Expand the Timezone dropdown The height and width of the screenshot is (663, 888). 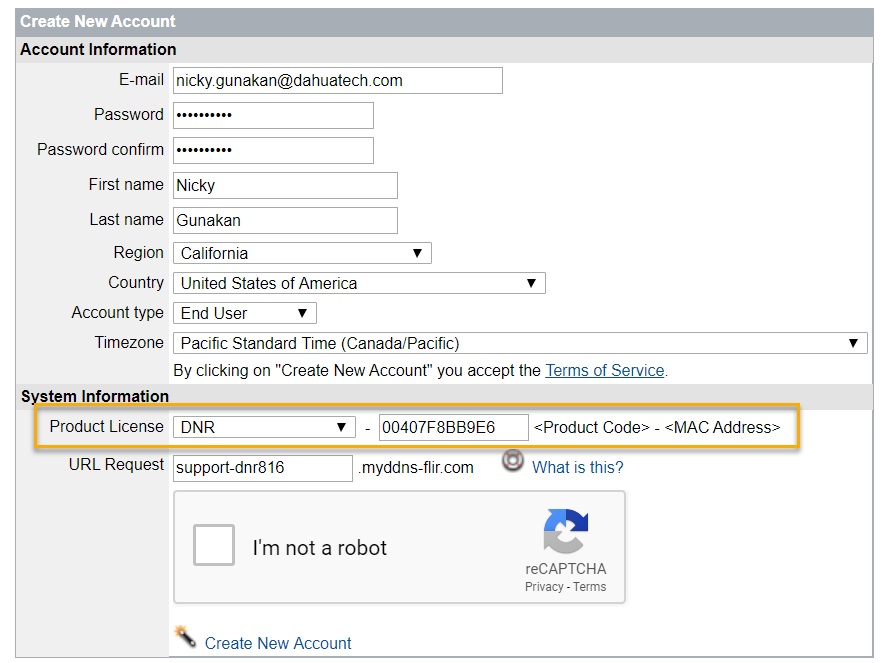point(519,343)
